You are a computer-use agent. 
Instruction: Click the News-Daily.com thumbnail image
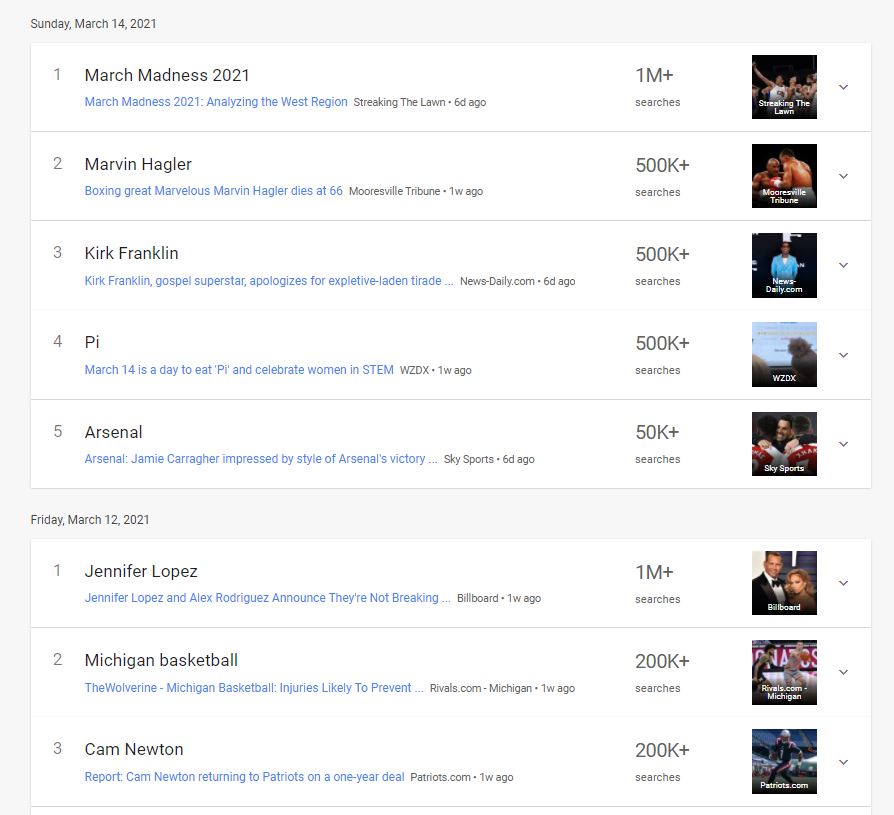pos(784,265)
